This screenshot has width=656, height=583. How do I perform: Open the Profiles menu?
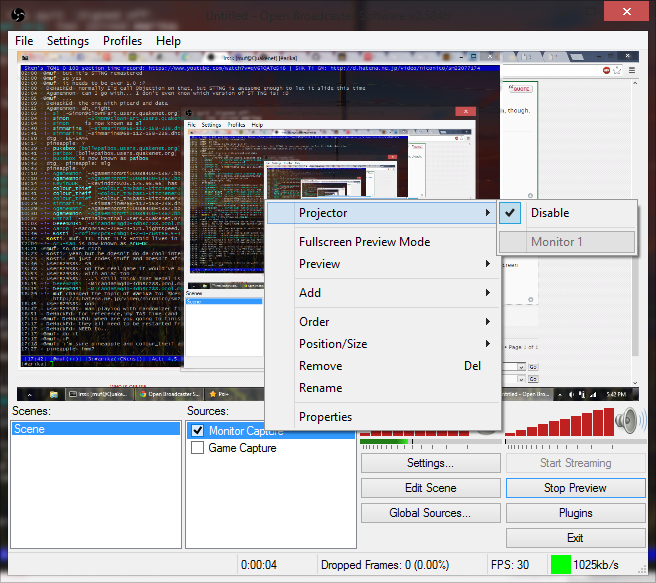122,41
